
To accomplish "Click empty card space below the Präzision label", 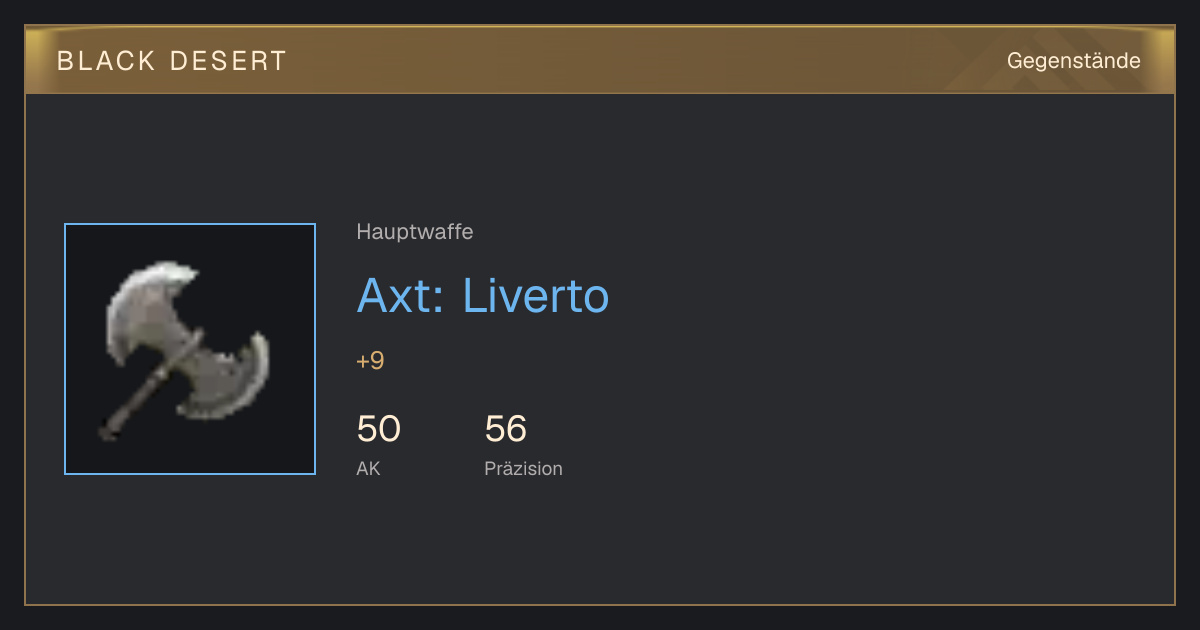I will click(523, 540).
